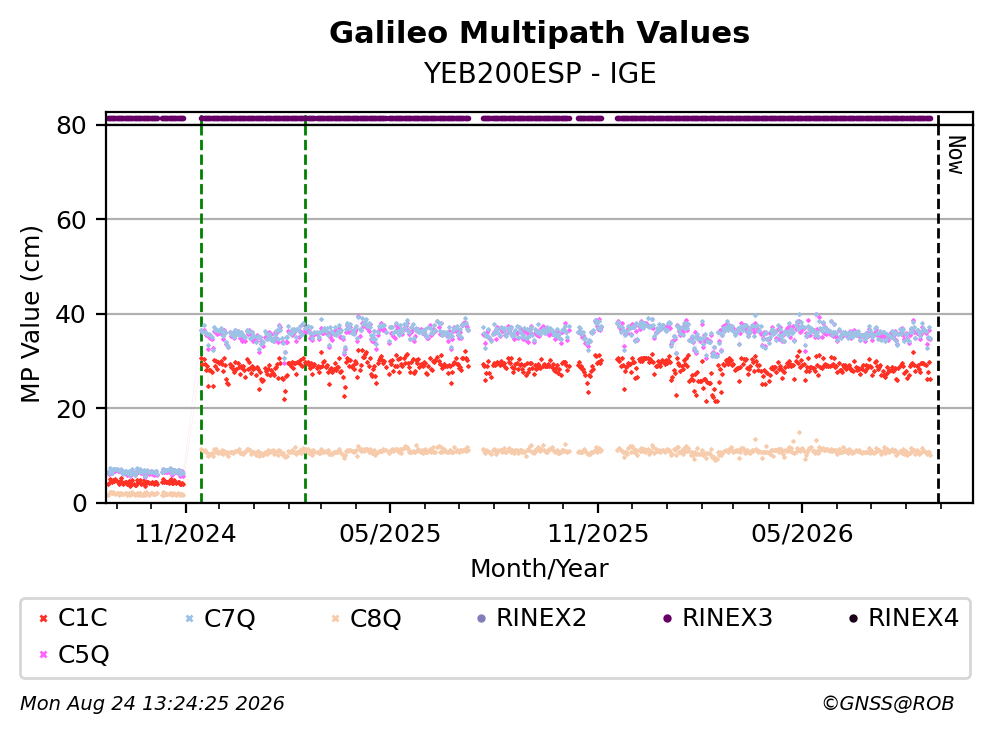The width and height of the screenshot is (993, 734).
Task: Click the blue C7Q legend marker
Action: pos(189,619)
